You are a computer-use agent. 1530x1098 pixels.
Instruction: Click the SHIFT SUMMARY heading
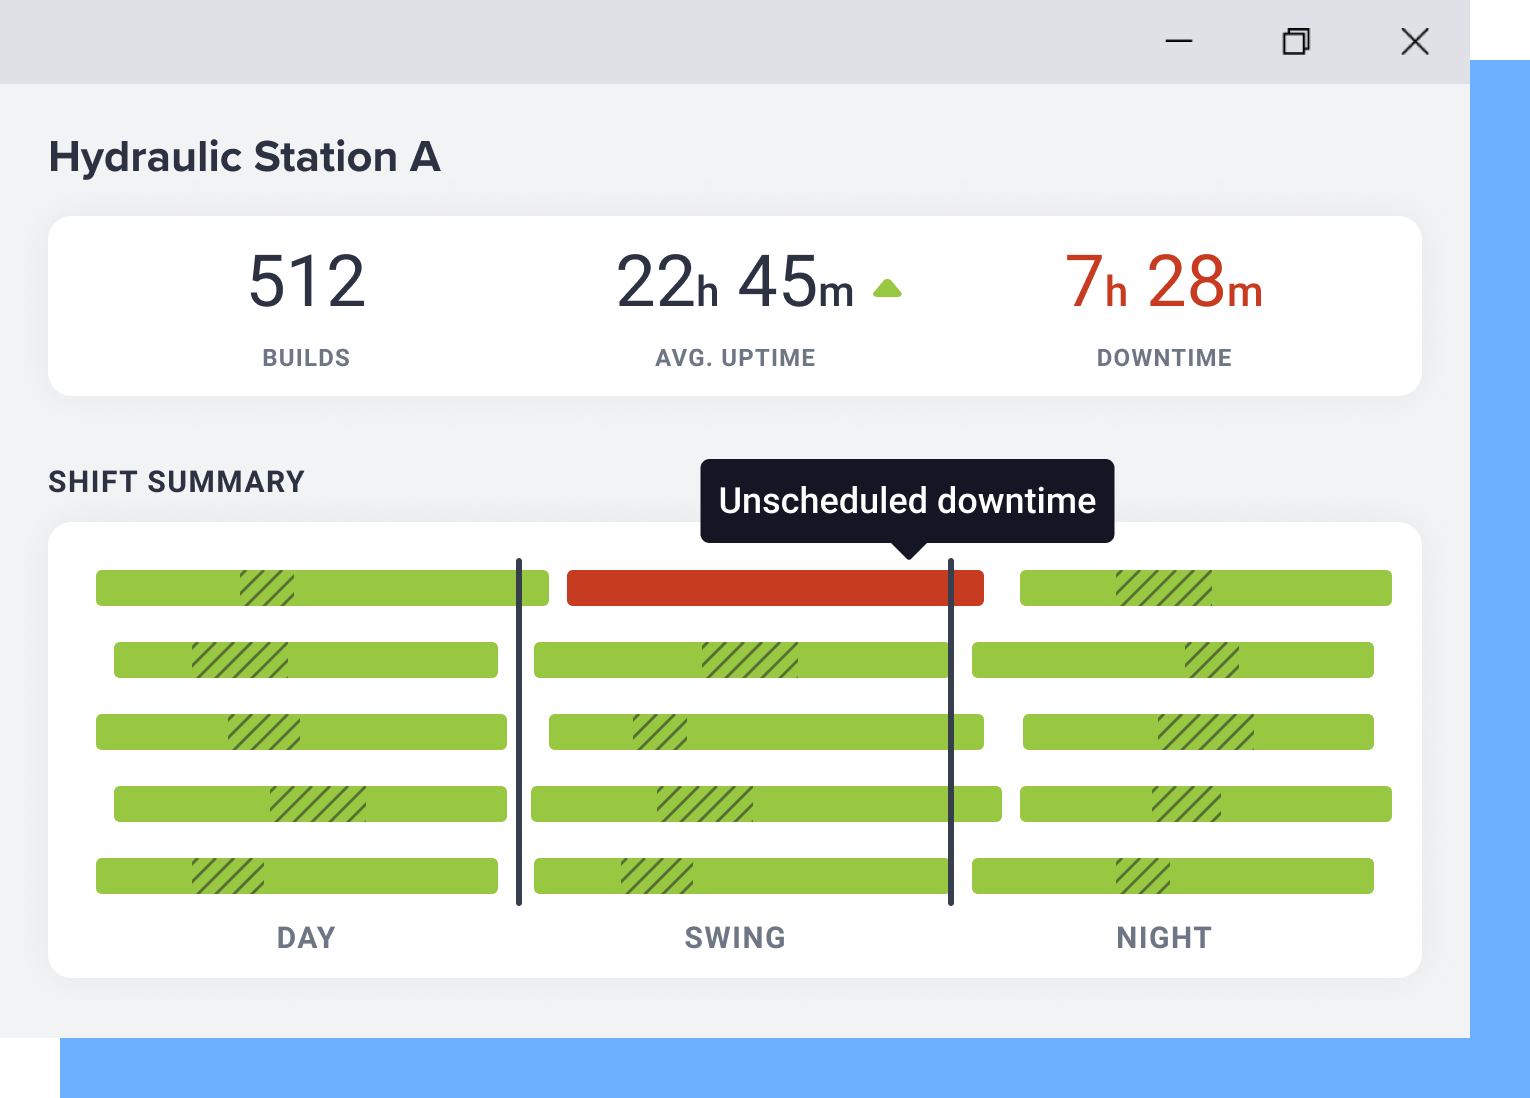point(176,481)
